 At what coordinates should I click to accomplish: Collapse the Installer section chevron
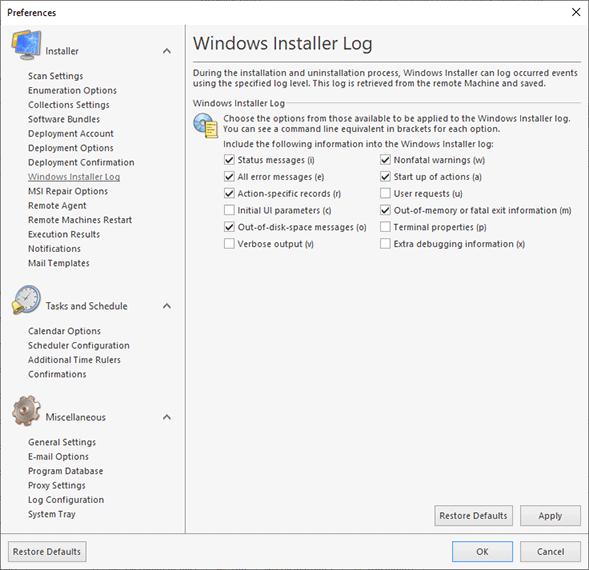(167, 51)
